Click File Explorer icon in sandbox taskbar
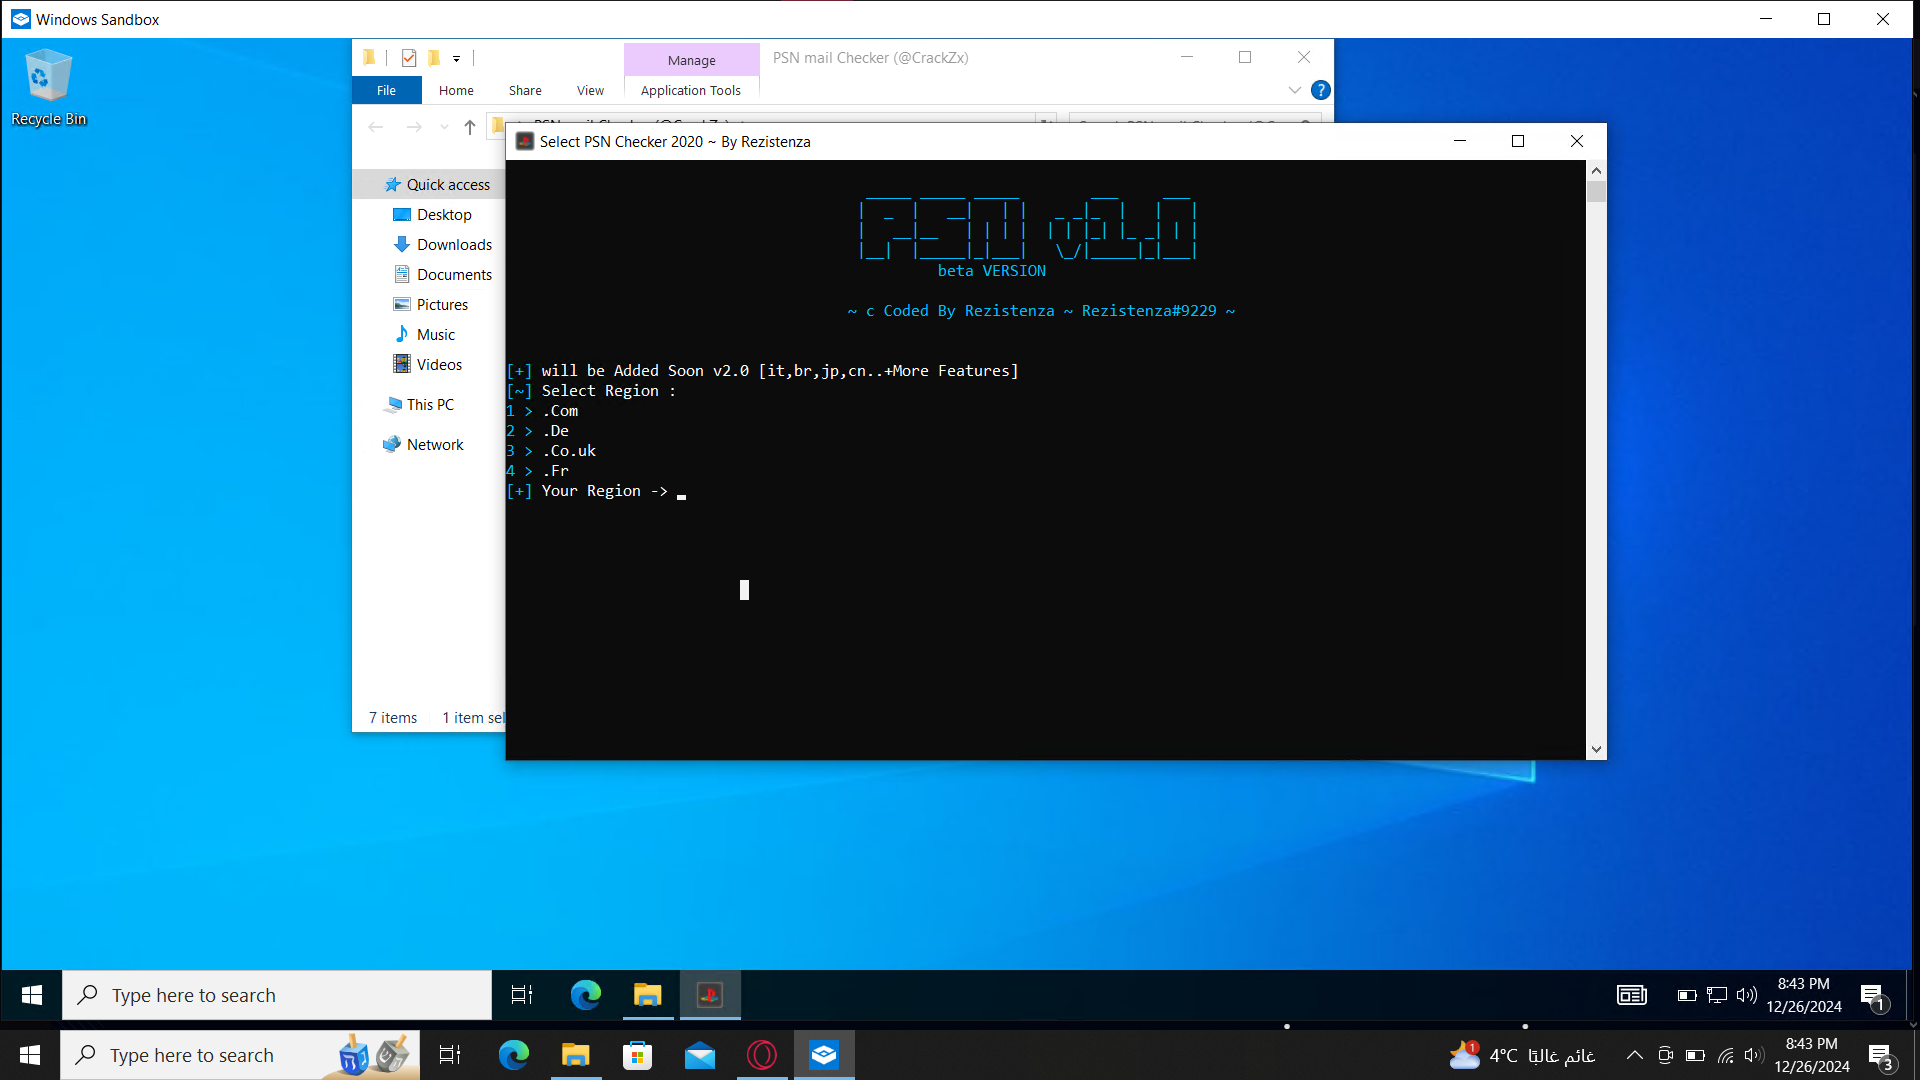Screen dimensions: 1920x1080 [648, 995]
